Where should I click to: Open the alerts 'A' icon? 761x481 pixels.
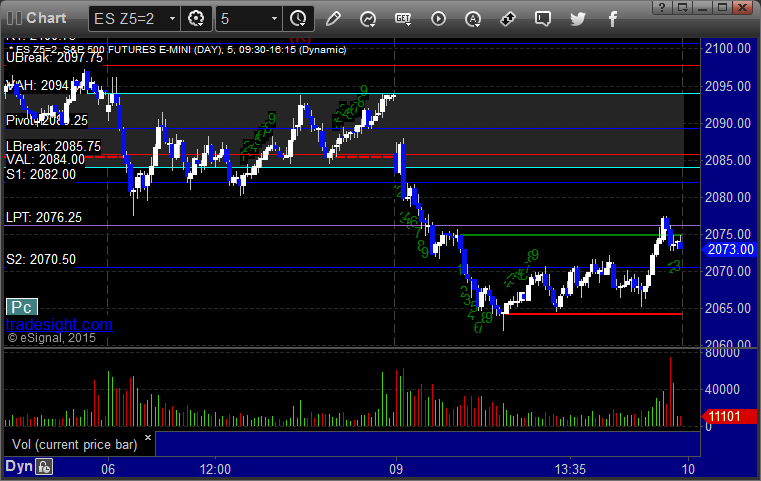(x=473, y=19)
